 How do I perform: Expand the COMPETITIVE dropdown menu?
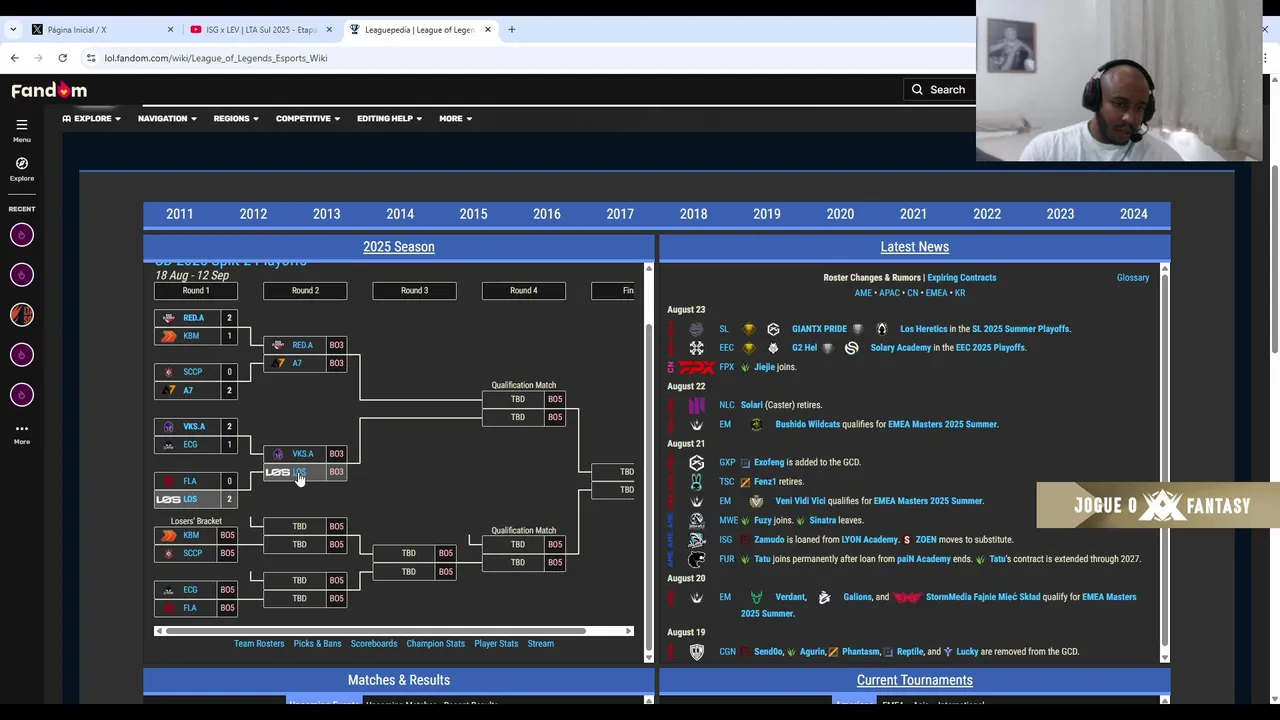pyautogui.click(x=308, y=119)
